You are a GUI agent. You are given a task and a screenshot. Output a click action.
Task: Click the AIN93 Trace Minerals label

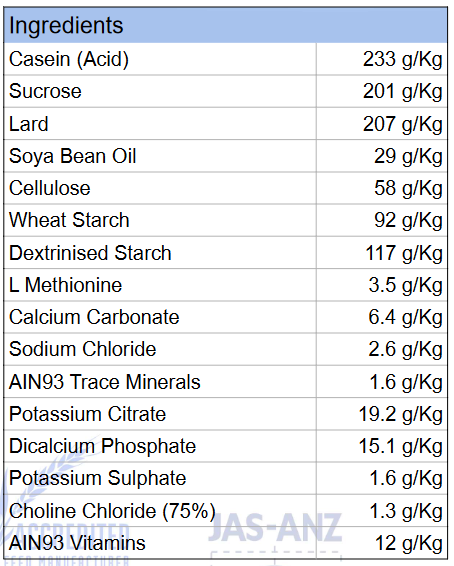point(105,382)
